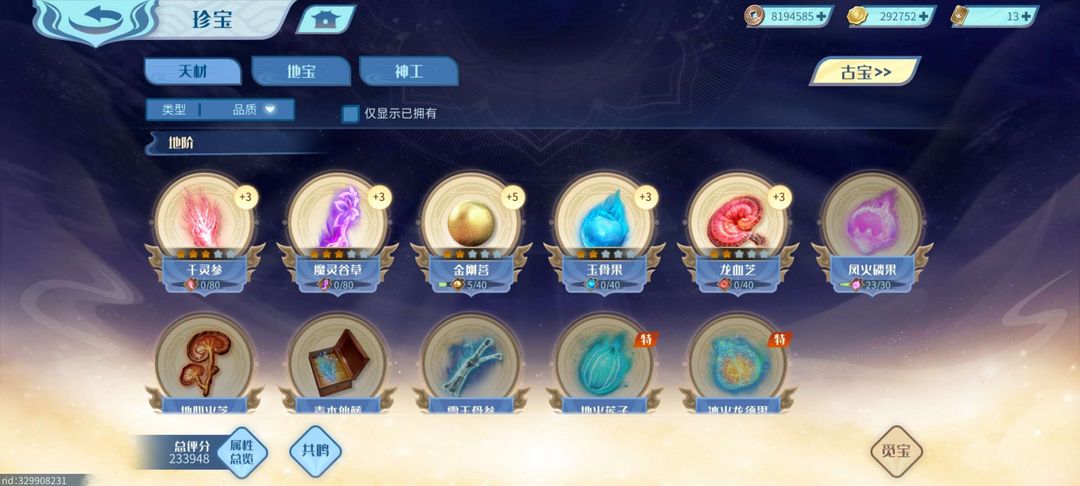
Task: Select the 魔灵谷草 purple herb item
Action: 338,219
